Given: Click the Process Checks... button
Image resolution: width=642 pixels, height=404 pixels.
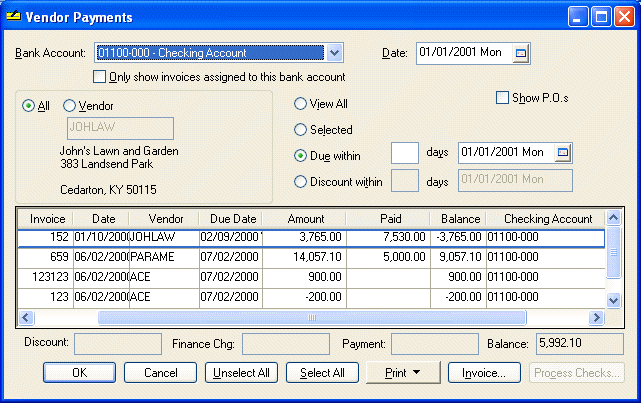Looking at the screenshot, I should point(576,372).
